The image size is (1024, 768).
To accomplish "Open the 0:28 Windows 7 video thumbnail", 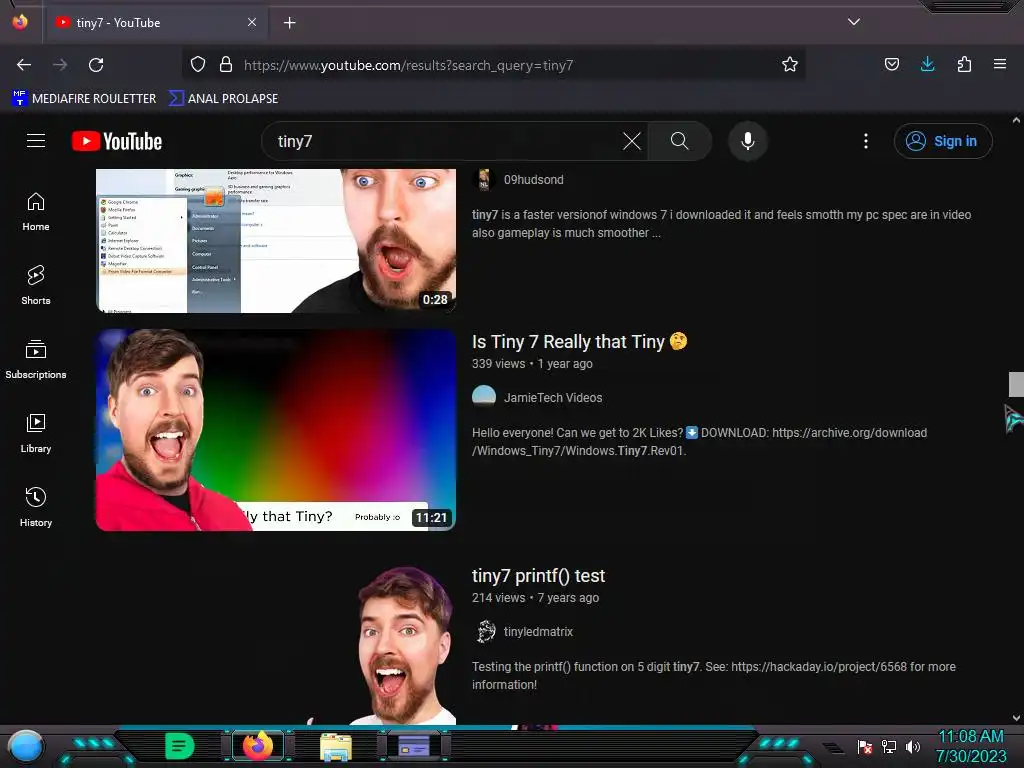I will (x=276, y=240).
